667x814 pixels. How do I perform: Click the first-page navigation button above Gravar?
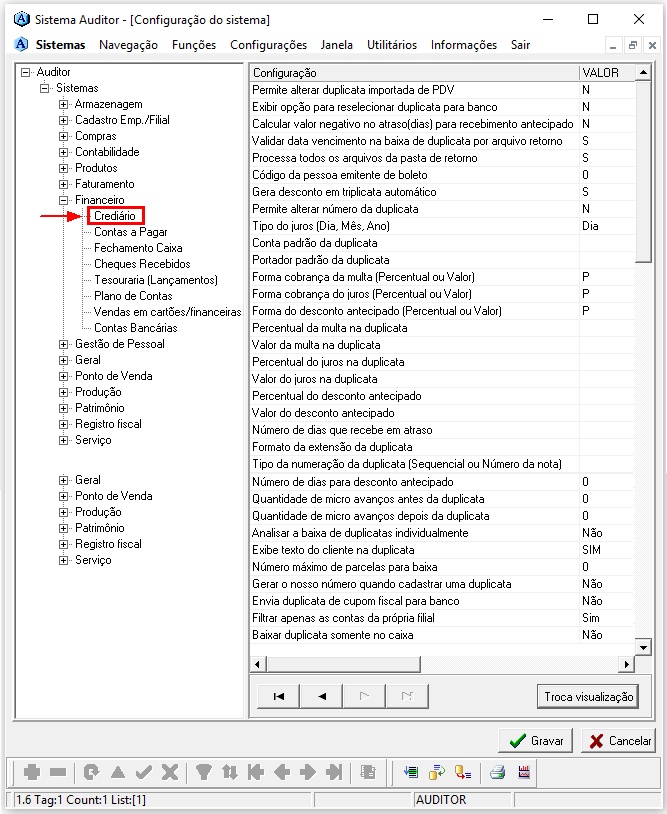tap(279, 696)
